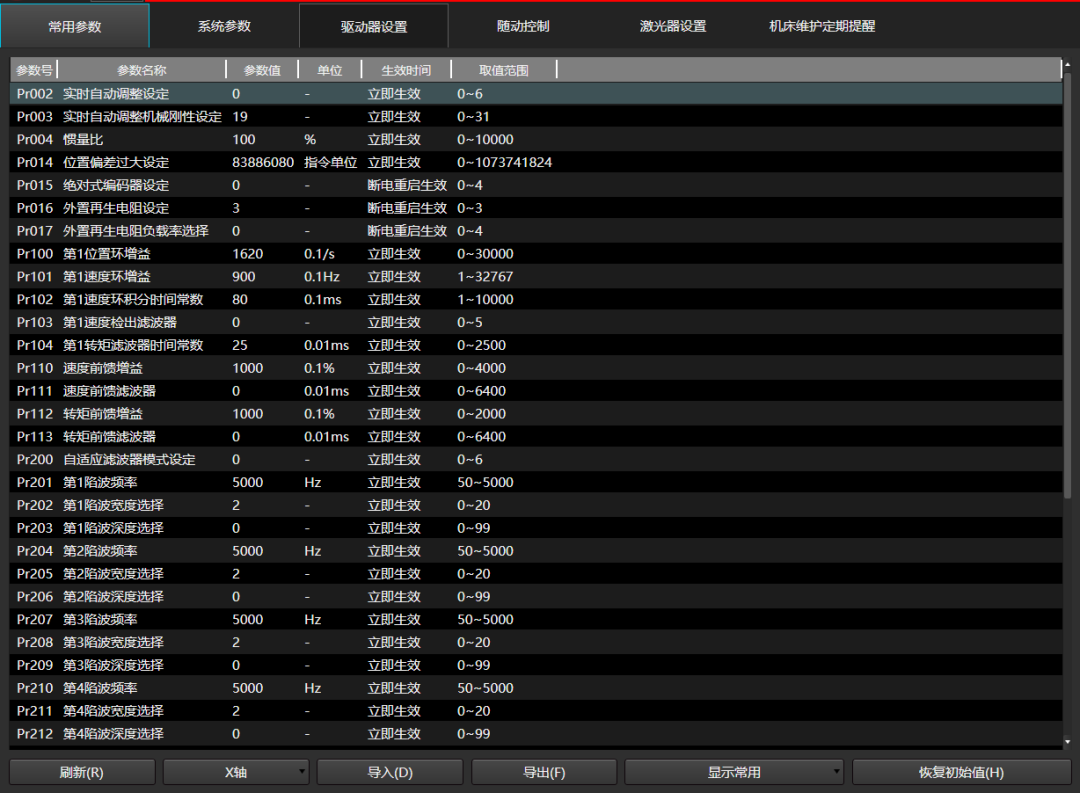Click the 恢复初始值(H) button
The image size is (1080, 793).
tap(961, 772)
